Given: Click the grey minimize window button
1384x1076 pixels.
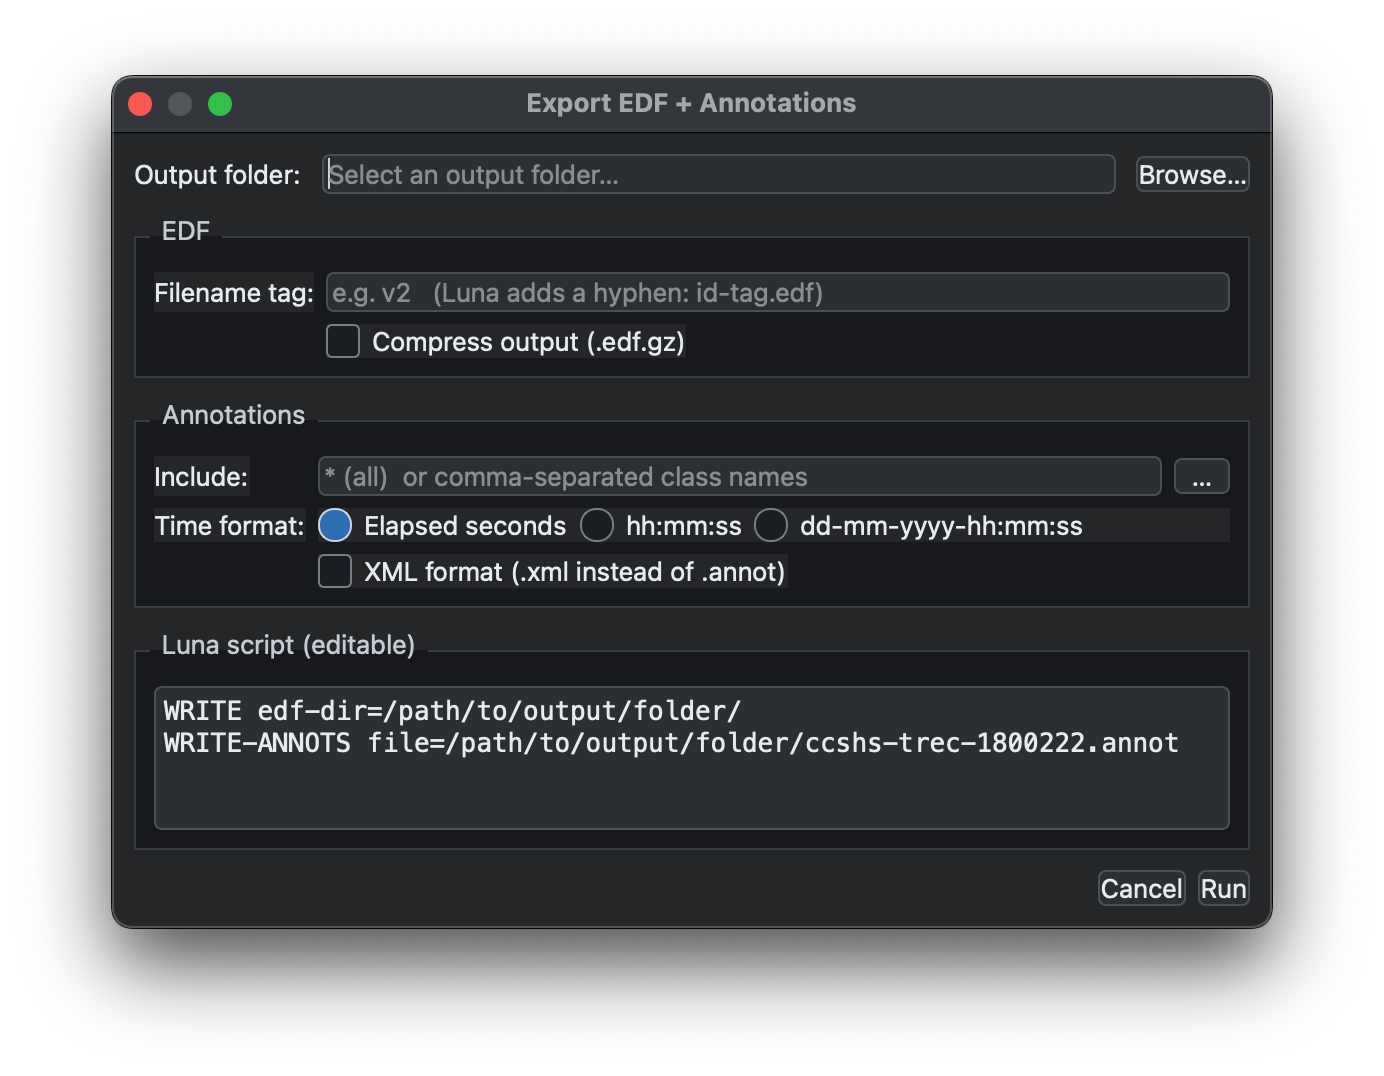Looking at the screenshot, I should click(180, 104).
